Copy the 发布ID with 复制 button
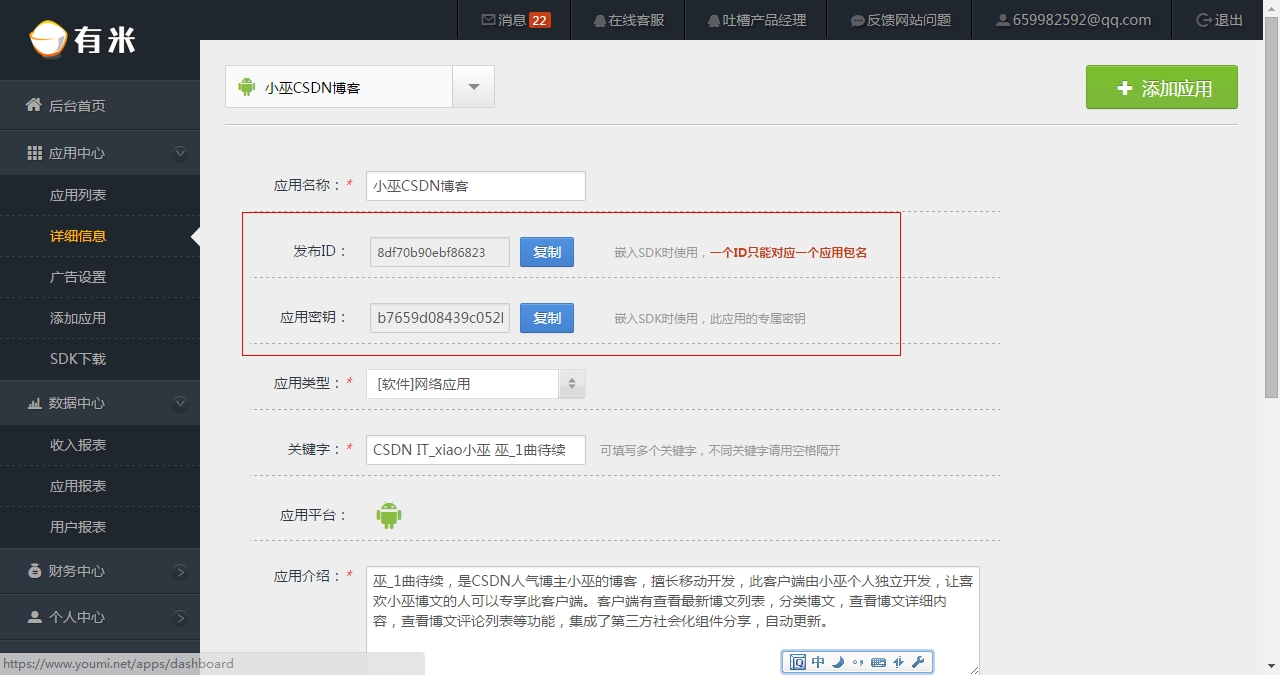 [x=547, y=252]
